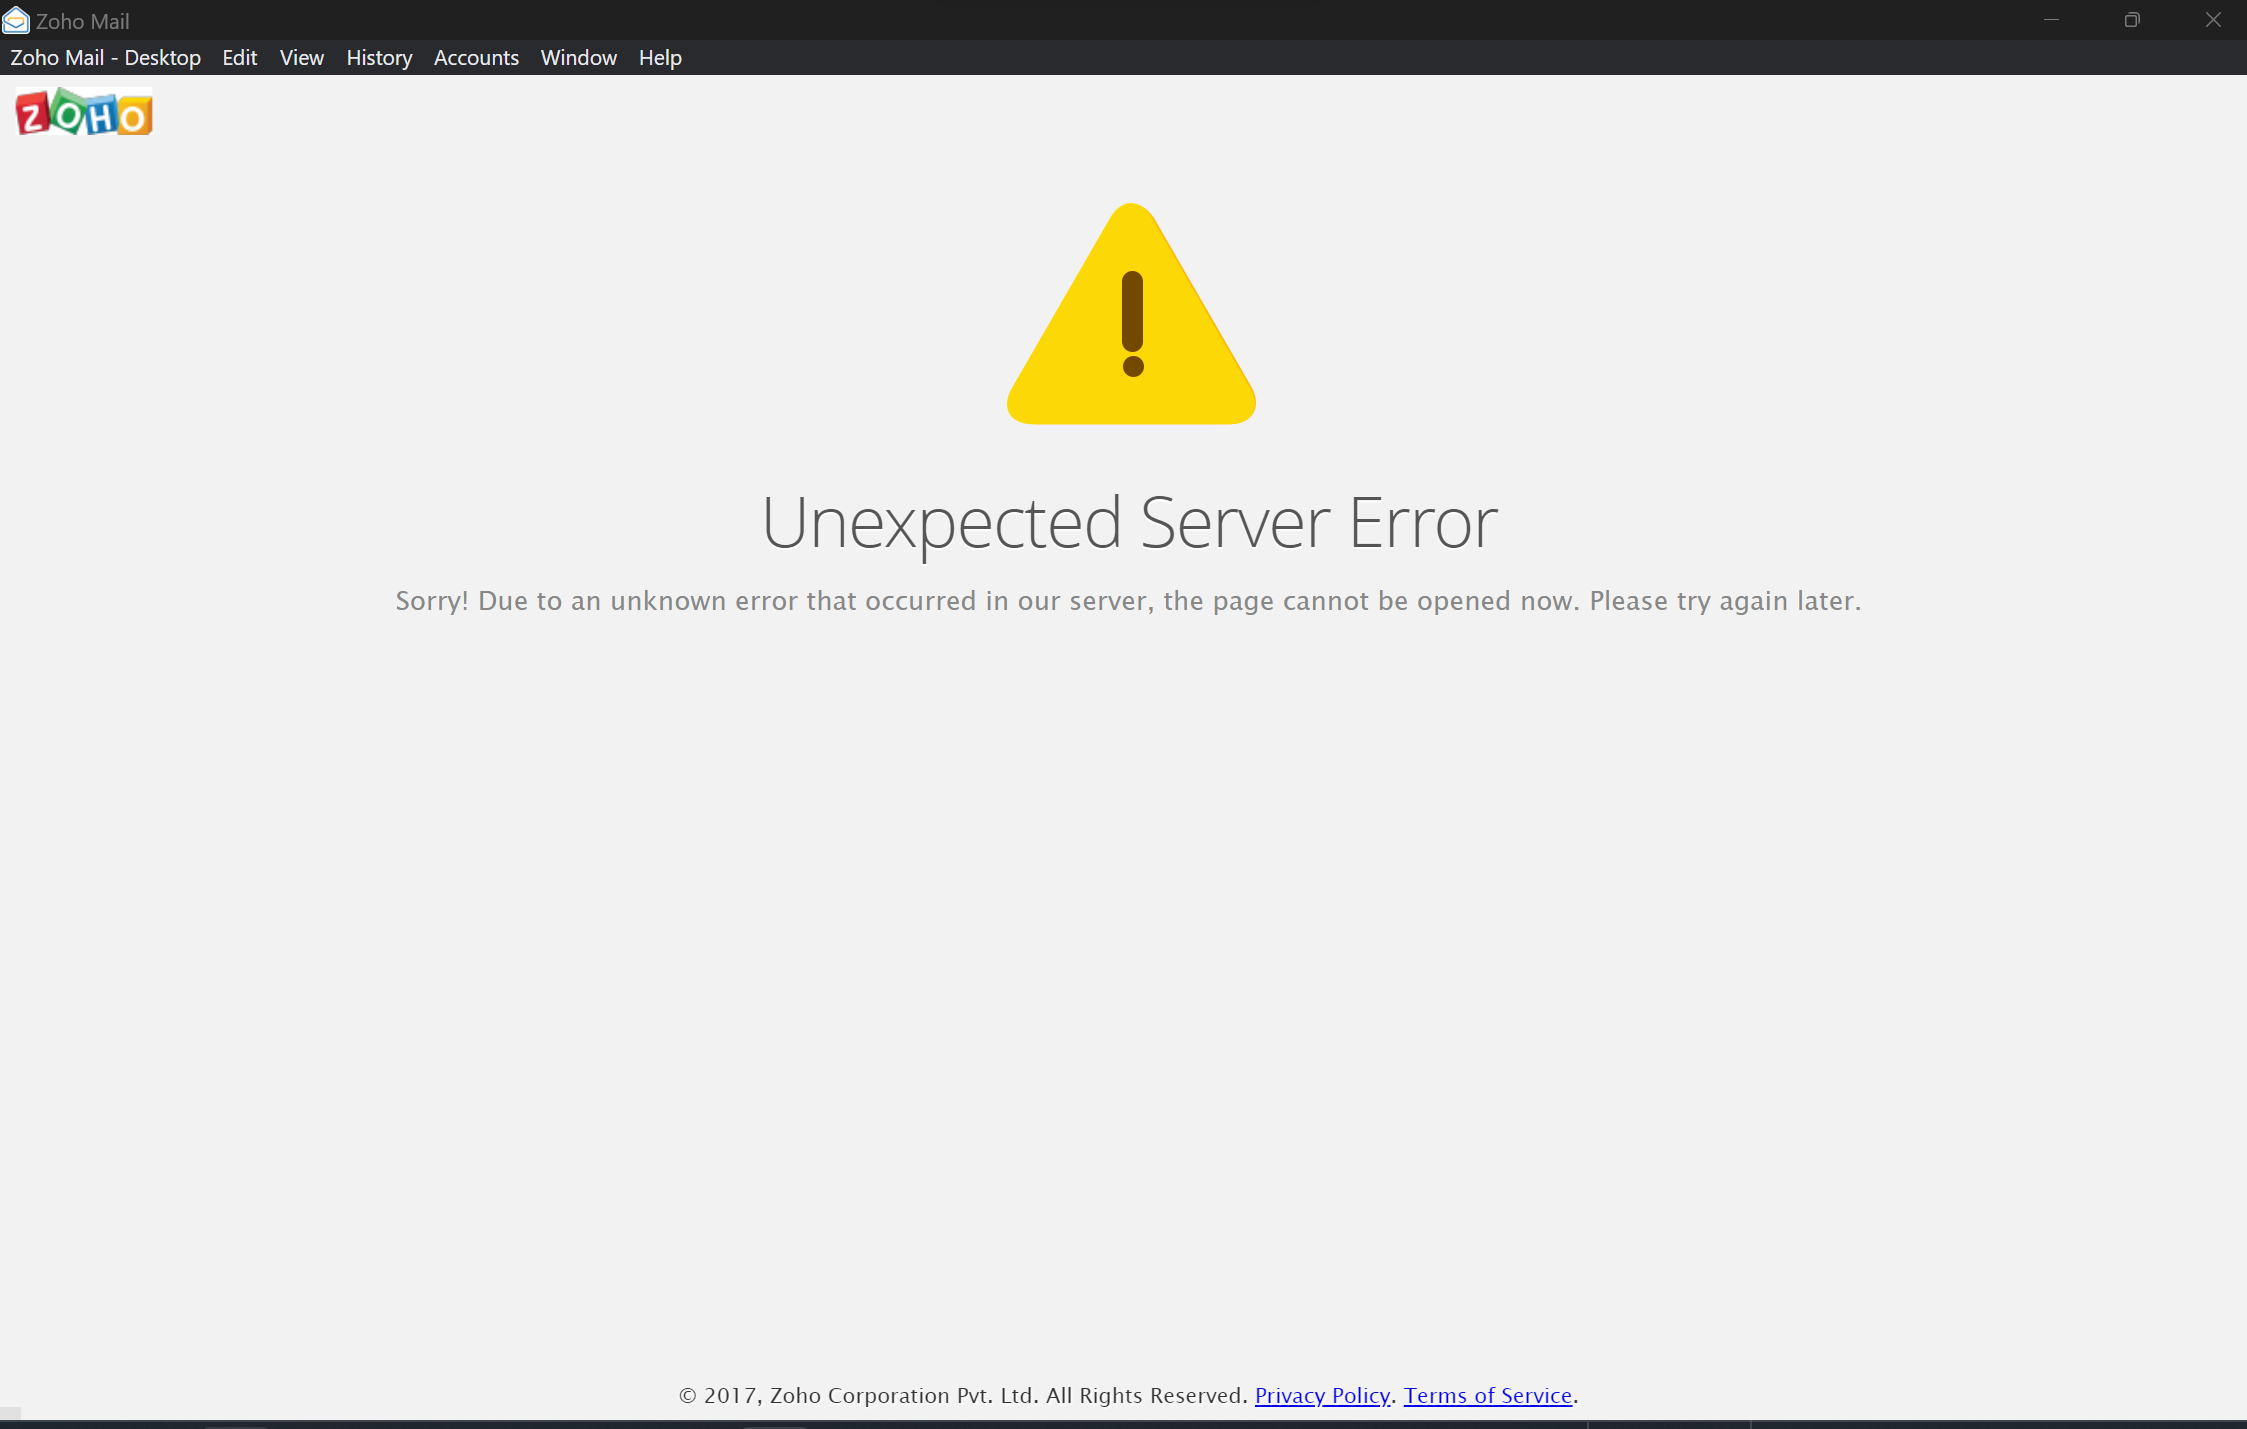Open the Accounts menu

point(476,58)
